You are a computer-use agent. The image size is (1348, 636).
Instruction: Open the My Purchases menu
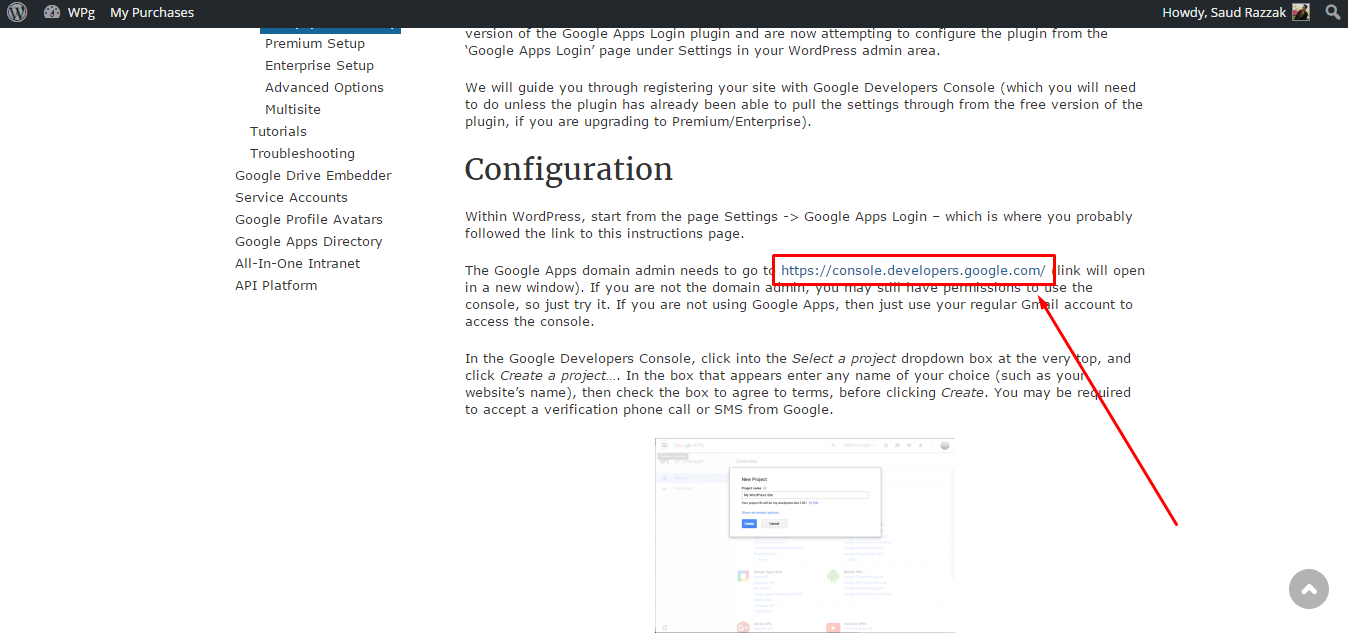[152, 13]
